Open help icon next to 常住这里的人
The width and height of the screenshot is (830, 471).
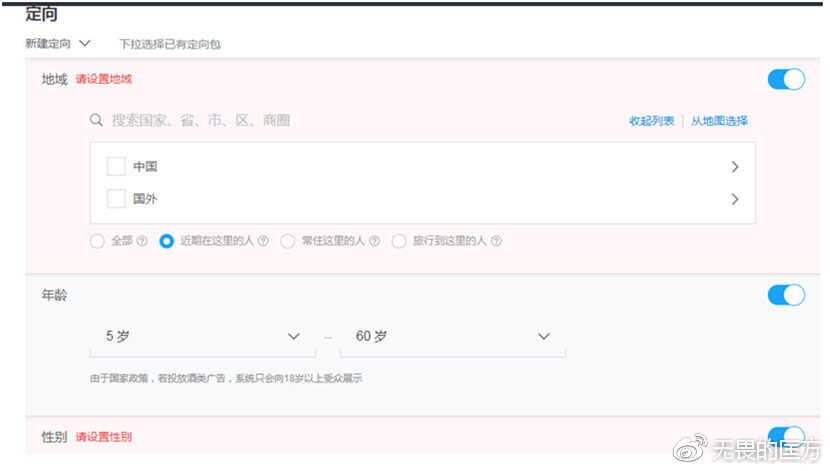374,241
